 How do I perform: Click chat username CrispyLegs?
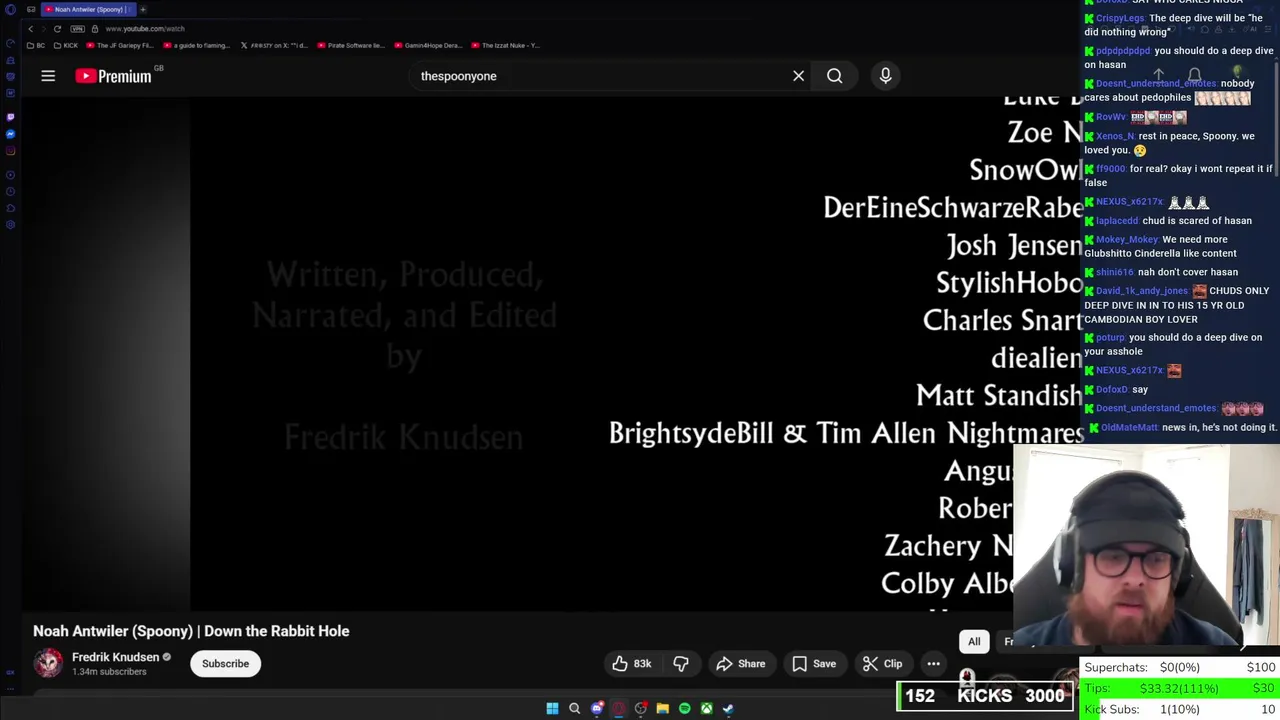[x=1120, y=18]
